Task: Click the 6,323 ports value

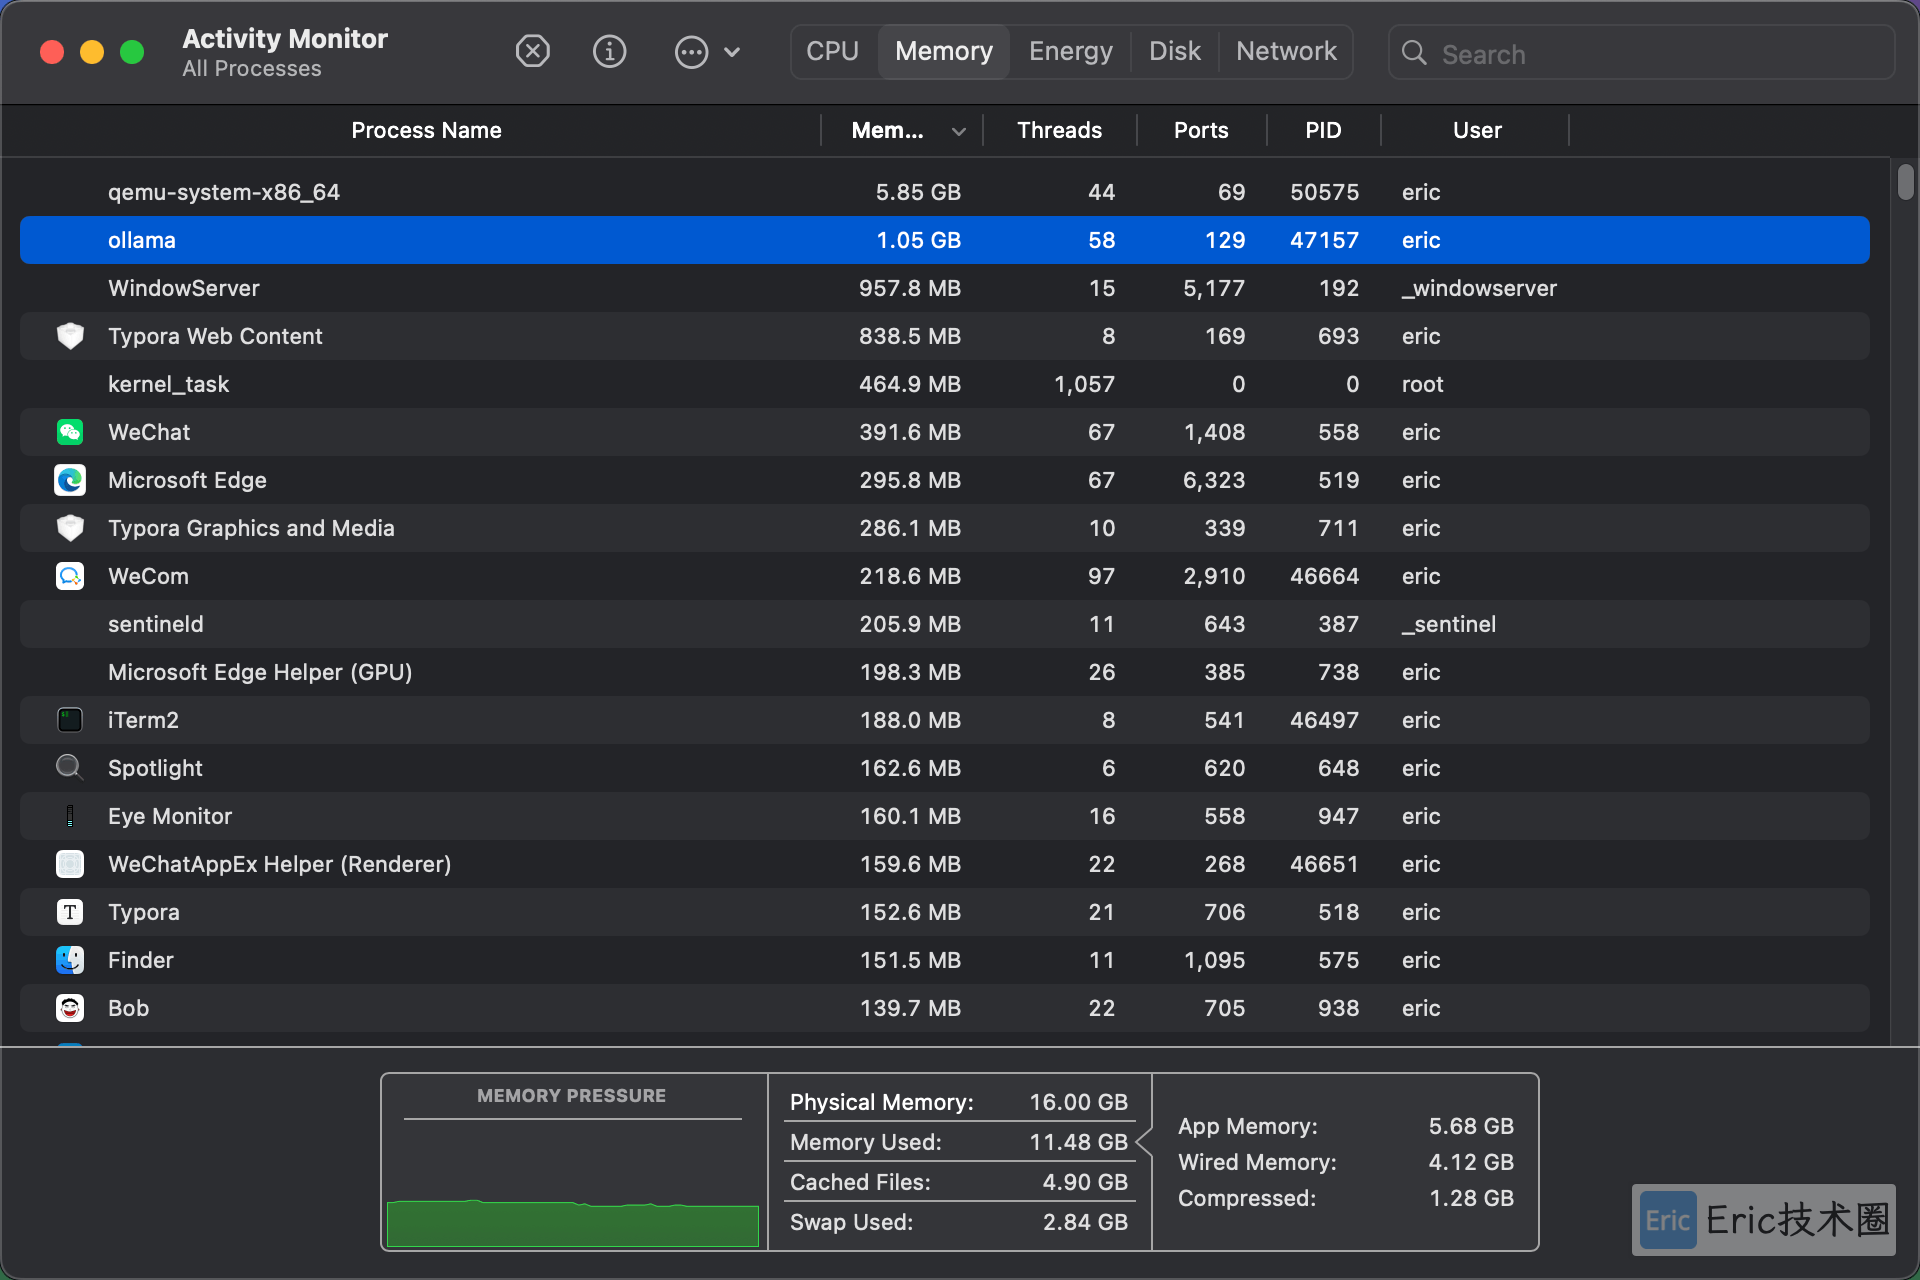Action: (1214, 480)
